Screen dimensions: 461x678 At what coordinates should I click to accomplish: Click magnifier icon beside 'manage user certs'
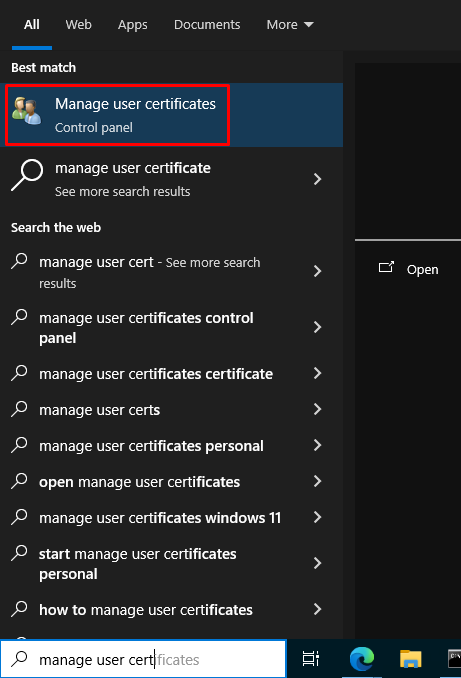pyautogui.click(x=19, y=409)
